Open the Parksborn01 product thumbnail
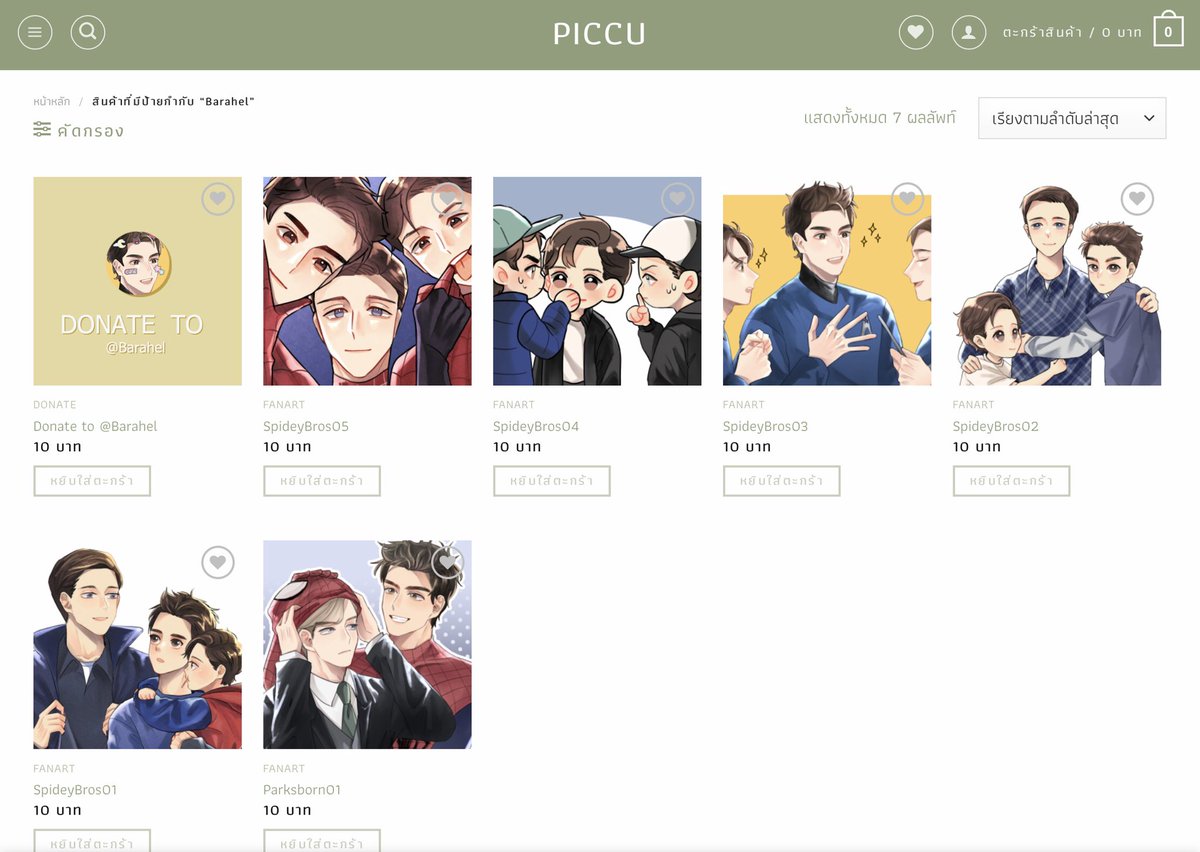Screen dimensions: 1200x852 pyautogui.click(x=367, y=644)
